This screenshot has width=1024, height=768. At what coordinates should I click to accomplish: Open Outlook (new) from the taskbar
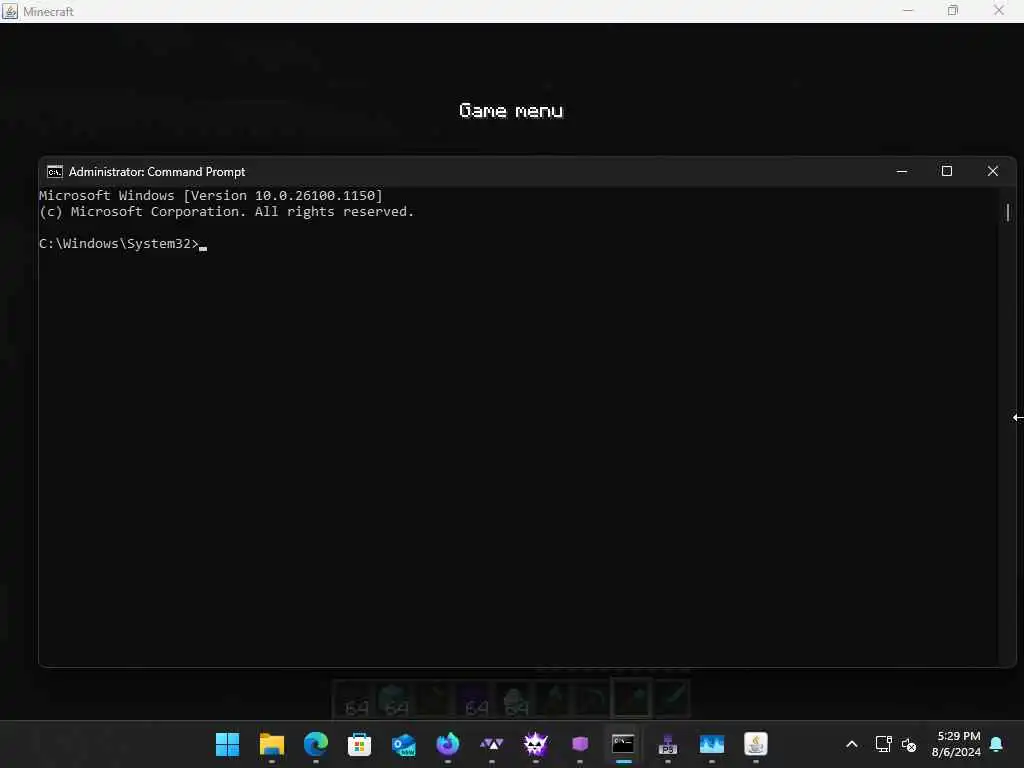click(404, 744)
